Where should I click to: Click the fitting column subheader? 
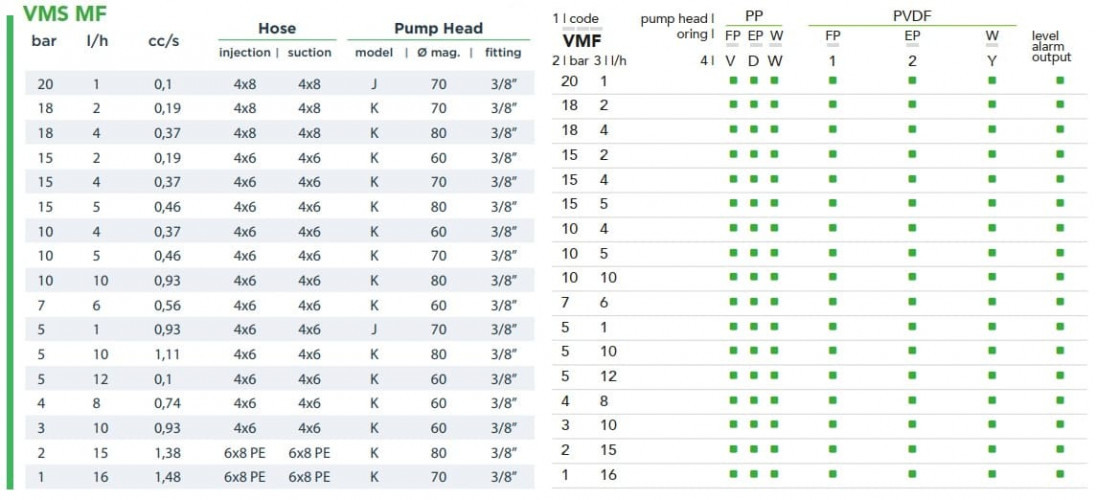[x=503, y=53]
